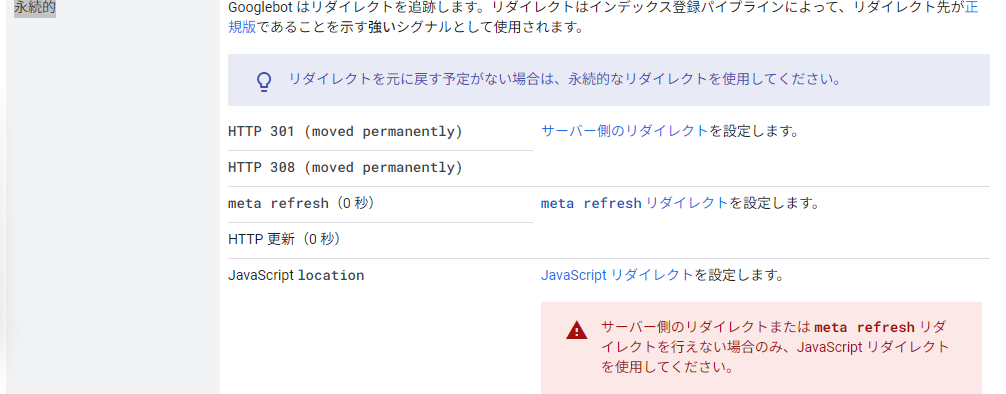Click the highlighted 永続的 text
This screenshot has height=394, width=1006.
[x=35, y=8]
